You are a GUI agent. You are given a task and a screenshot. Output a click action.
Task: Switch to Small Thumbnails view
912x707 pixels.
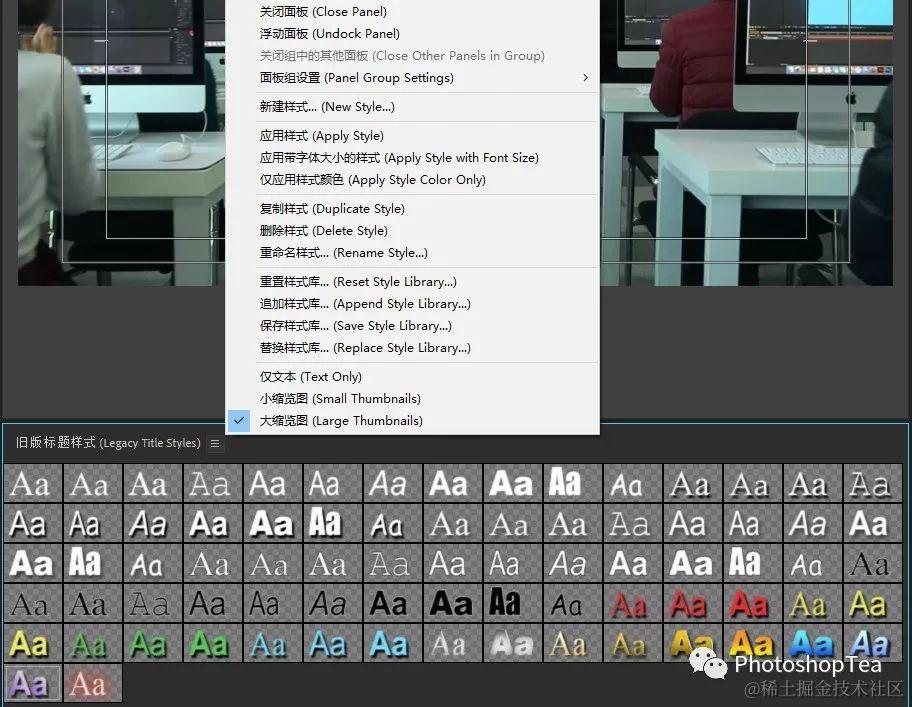(x=412, y=399)
